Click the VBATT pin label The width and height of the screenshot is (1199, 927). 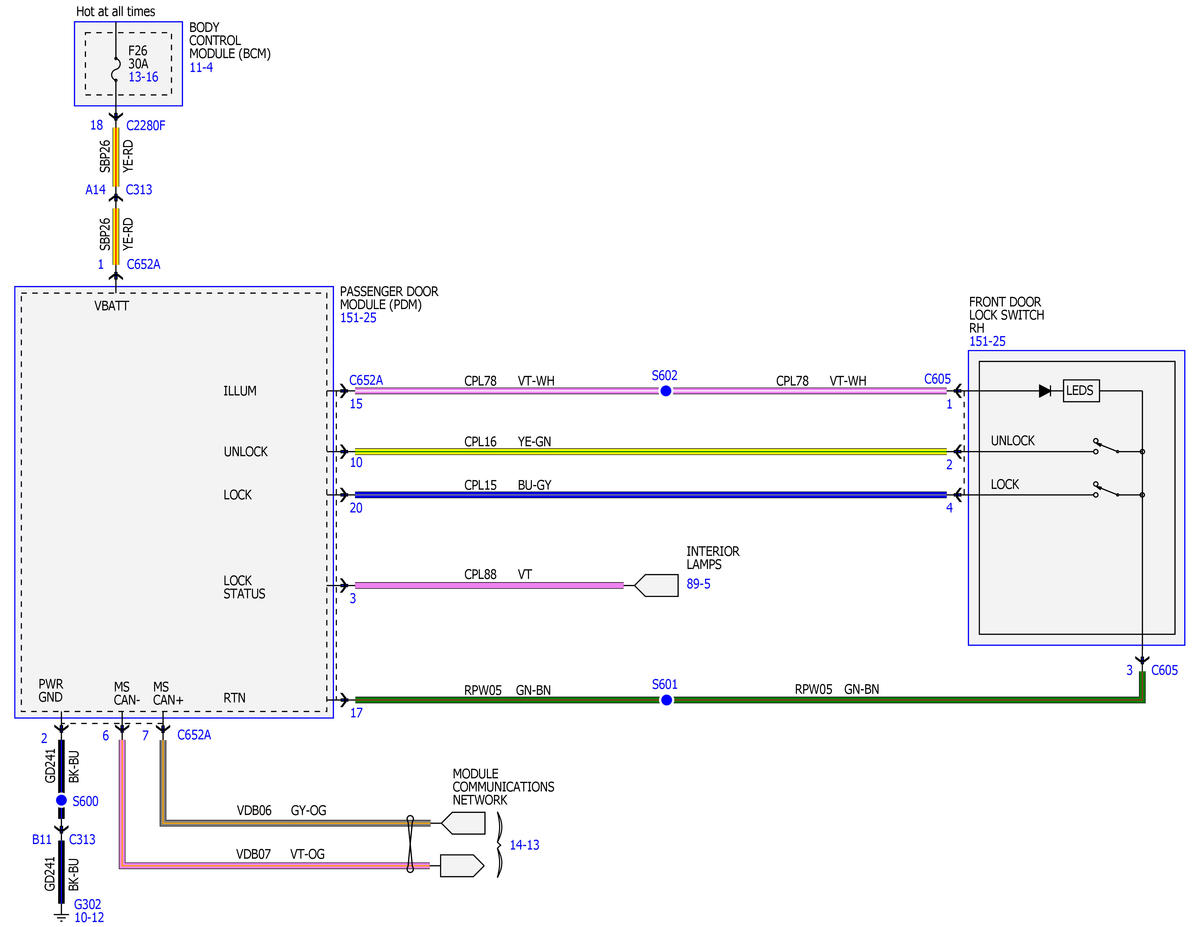click(x=112, y=306)
